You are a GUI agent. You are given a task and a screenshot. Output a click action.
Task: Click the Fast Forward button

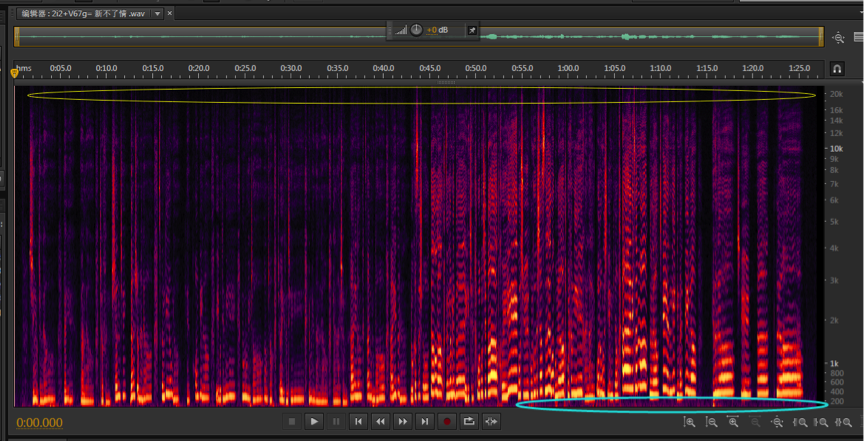click(x=402, y=422)
